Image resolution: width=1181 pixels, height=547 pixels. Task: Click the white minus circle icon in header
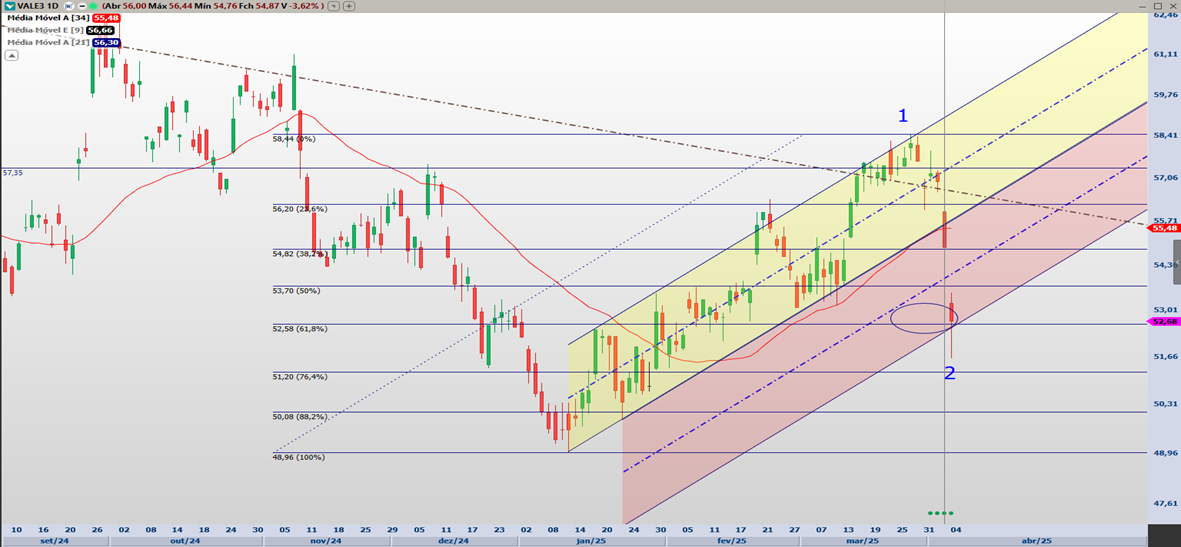82,6
